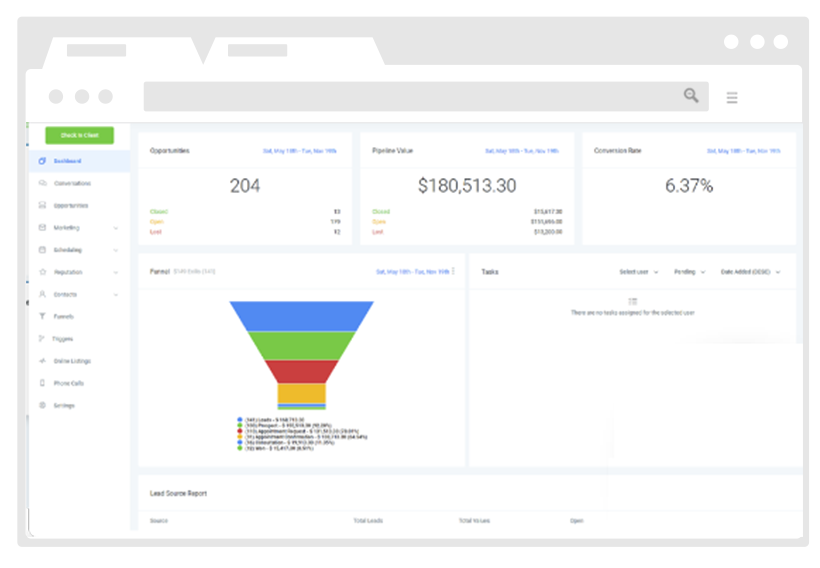The width and height of the screenshot is (820, 568).
Task: Open the Select user dropdown in Tasks
Action: [638, 272]
